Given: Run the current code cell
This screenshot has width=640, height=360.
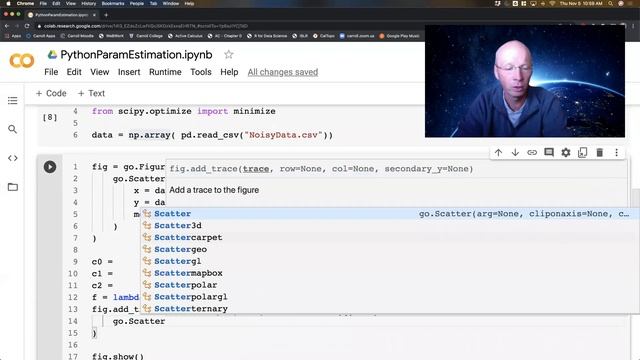Looking at the screenshot, I should (50, 167).
